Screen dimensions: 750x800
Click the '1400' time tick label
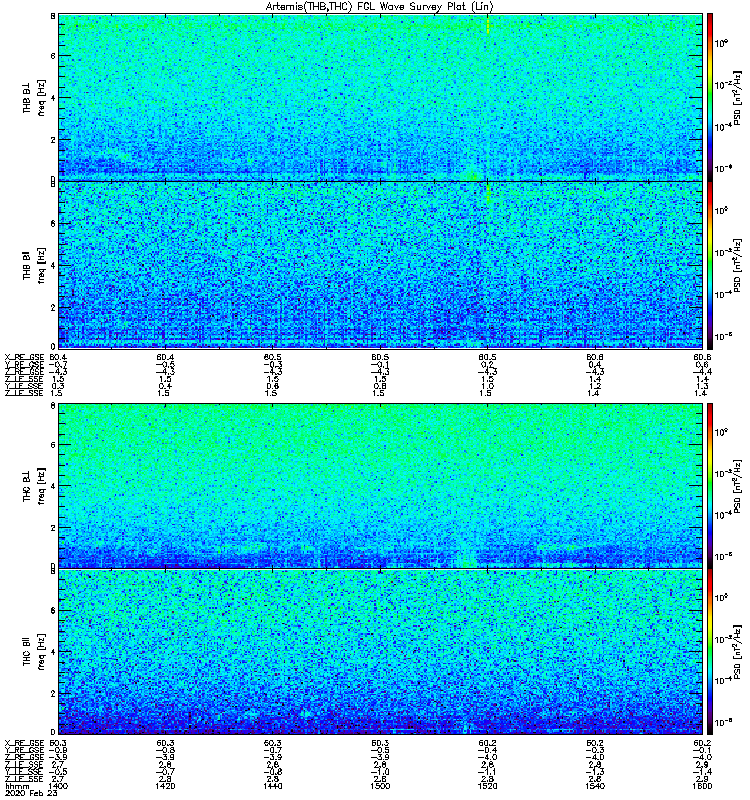coord(58,786)
